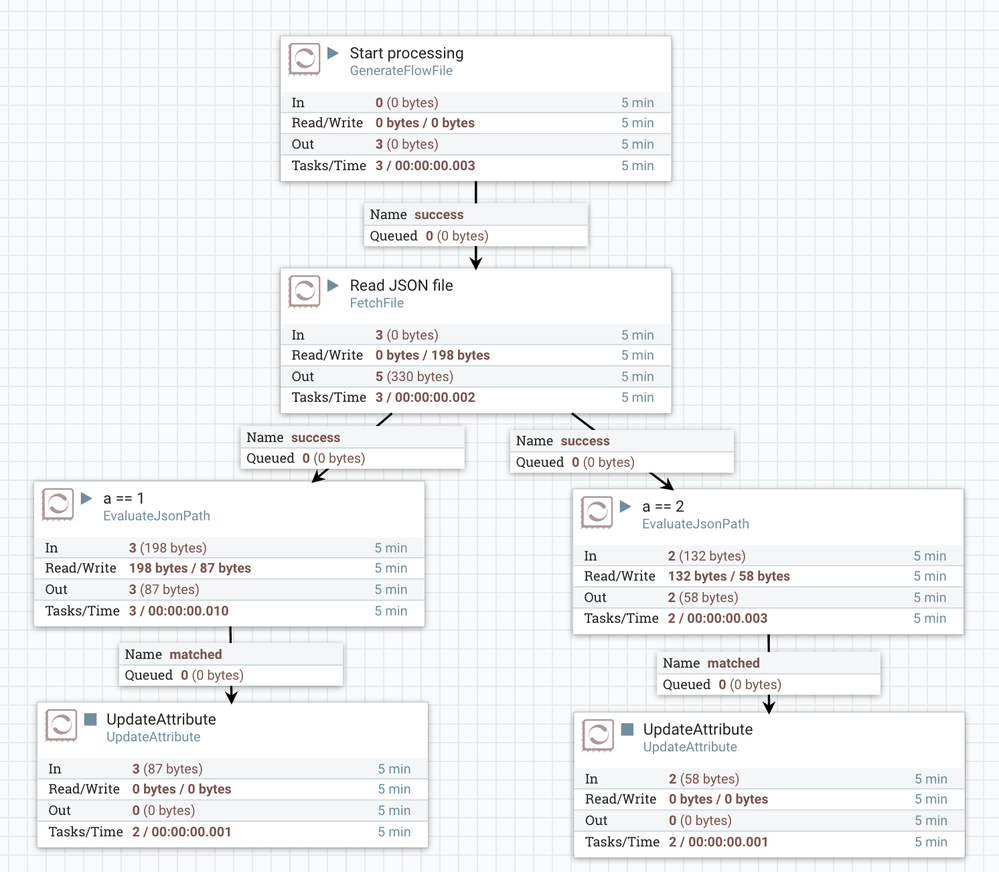Click the running triangle on Read JSON file
This screenshot has height=872, width=999.
click(334, 286)
